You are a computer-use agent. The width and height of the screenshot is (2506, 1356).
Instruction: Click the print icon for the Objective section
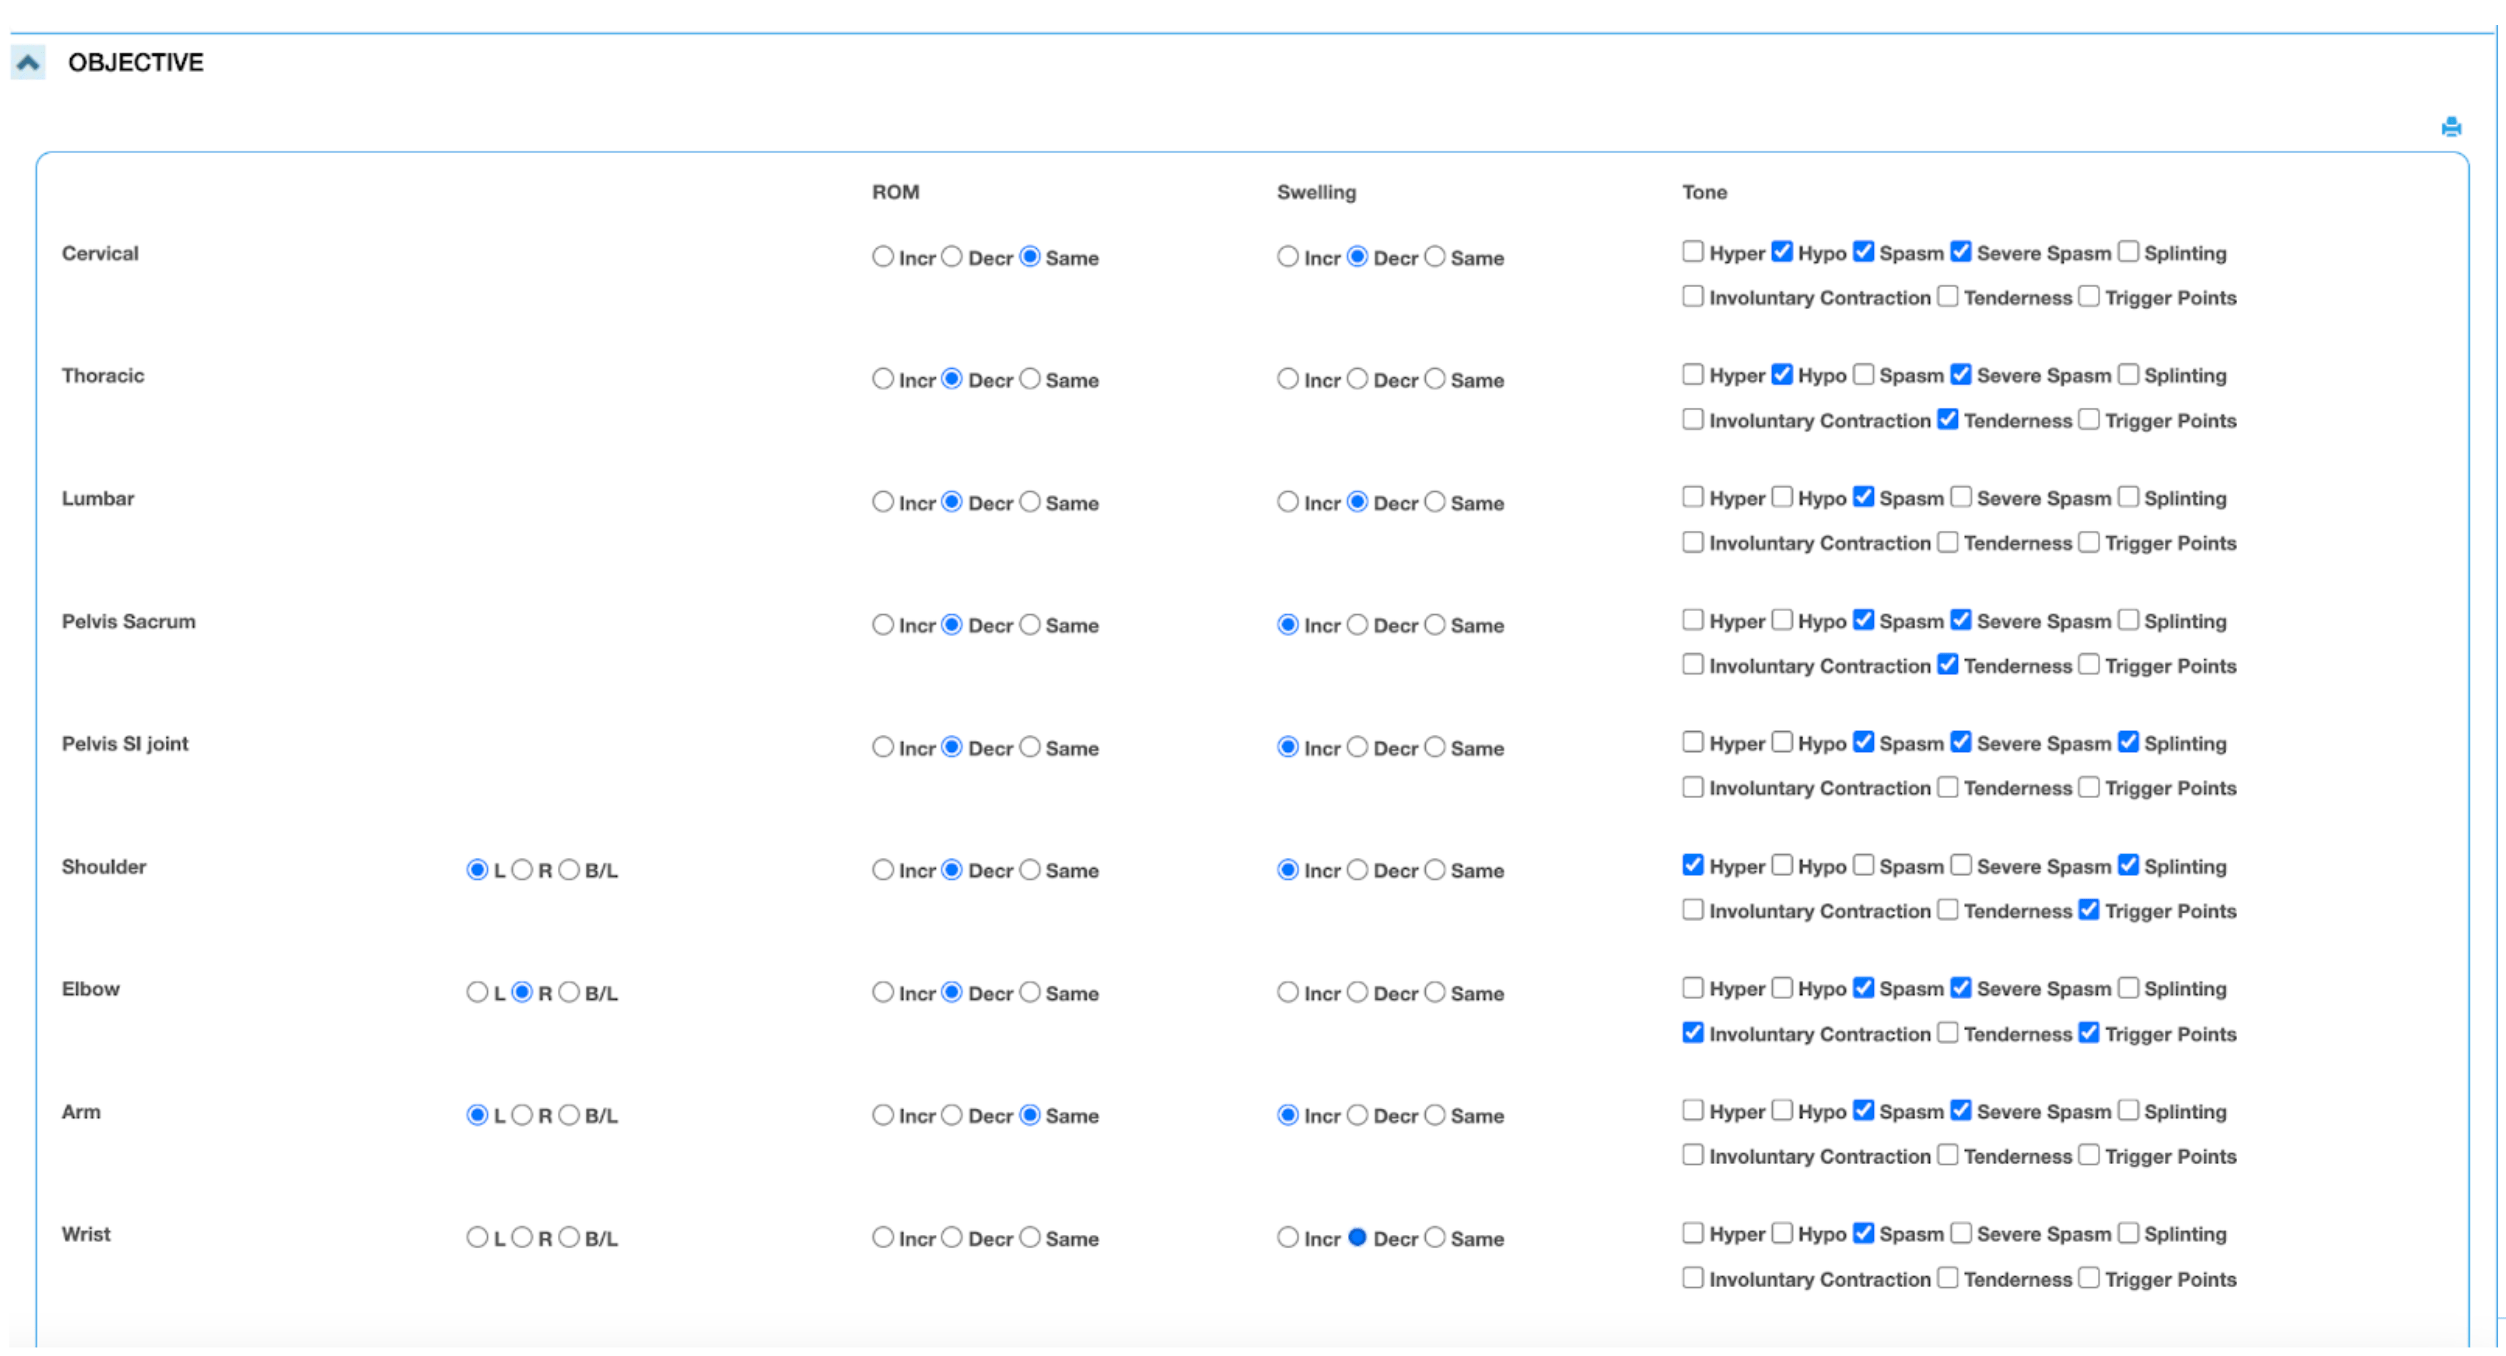(x=2451, y=127)
